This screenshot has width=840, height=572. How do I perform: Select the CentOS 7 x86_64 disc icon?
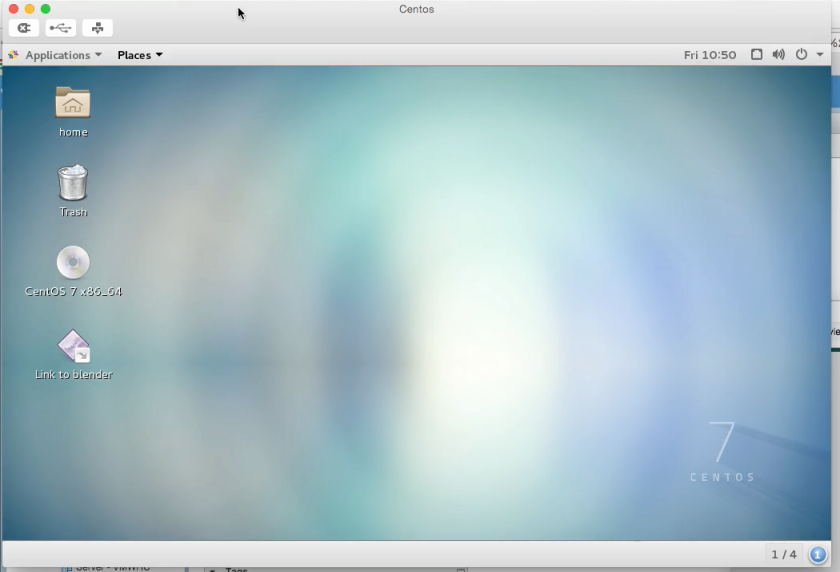(73, 262)
